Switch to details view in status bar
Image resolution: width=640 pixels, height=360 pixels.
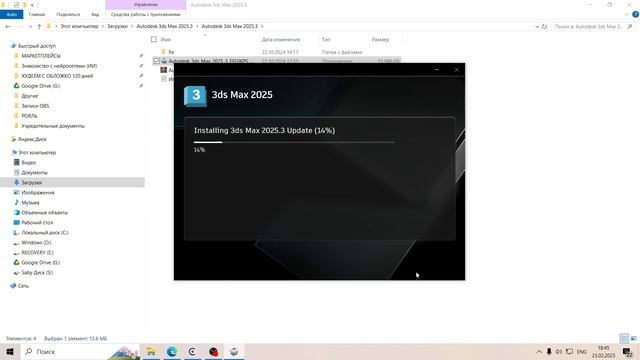pyautogui.click(x=624, y=338)
